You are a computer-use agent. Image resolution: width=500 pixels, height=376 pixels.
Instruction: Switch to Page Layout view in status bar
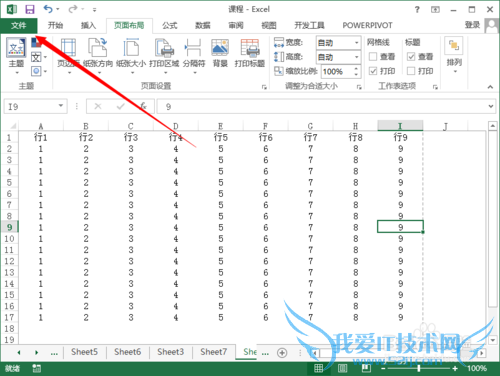342,368
